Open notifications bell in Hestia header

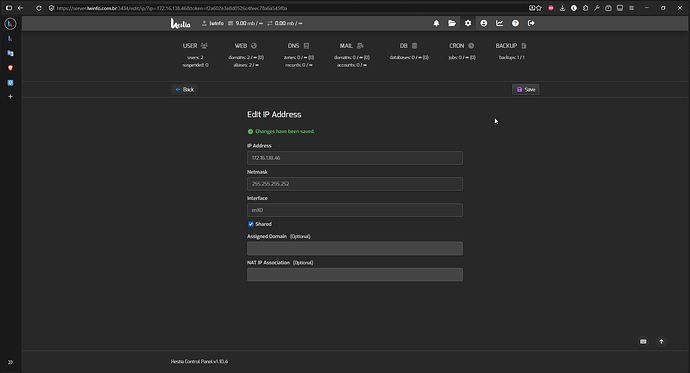[x=436, y=23]
